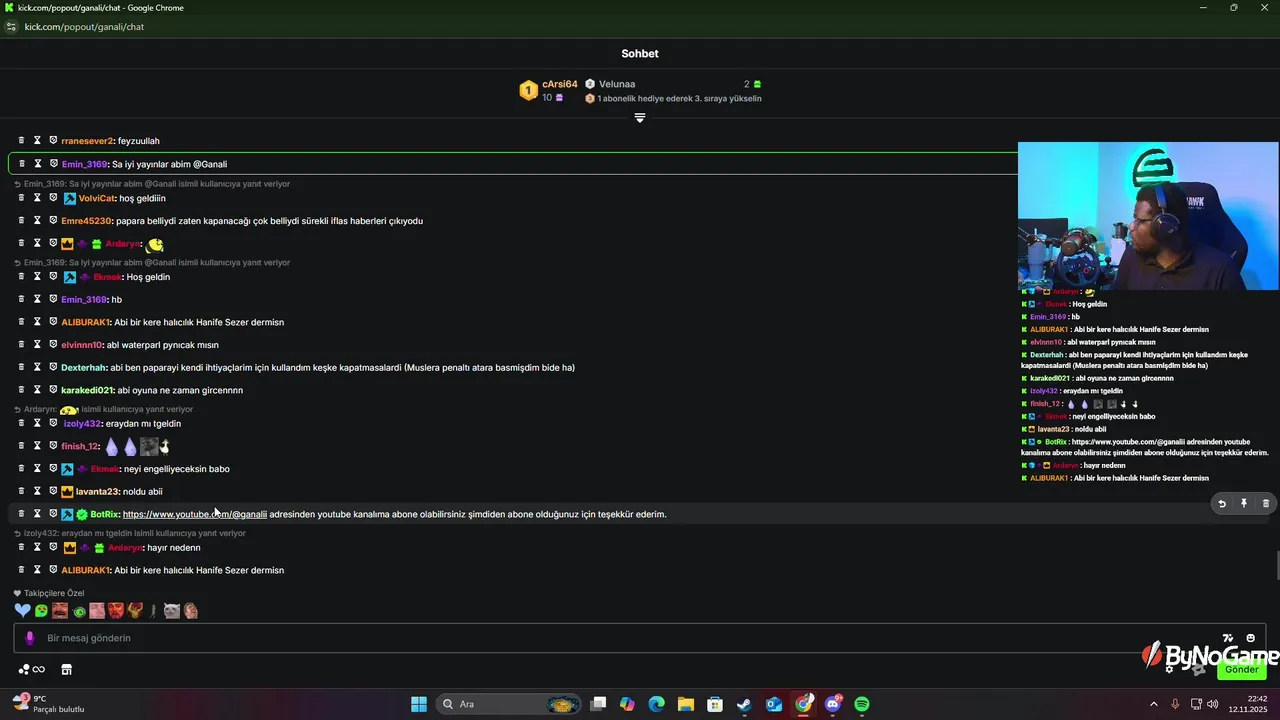Expand the leaderboard with chevron below cArsi64

coord(640,118)
